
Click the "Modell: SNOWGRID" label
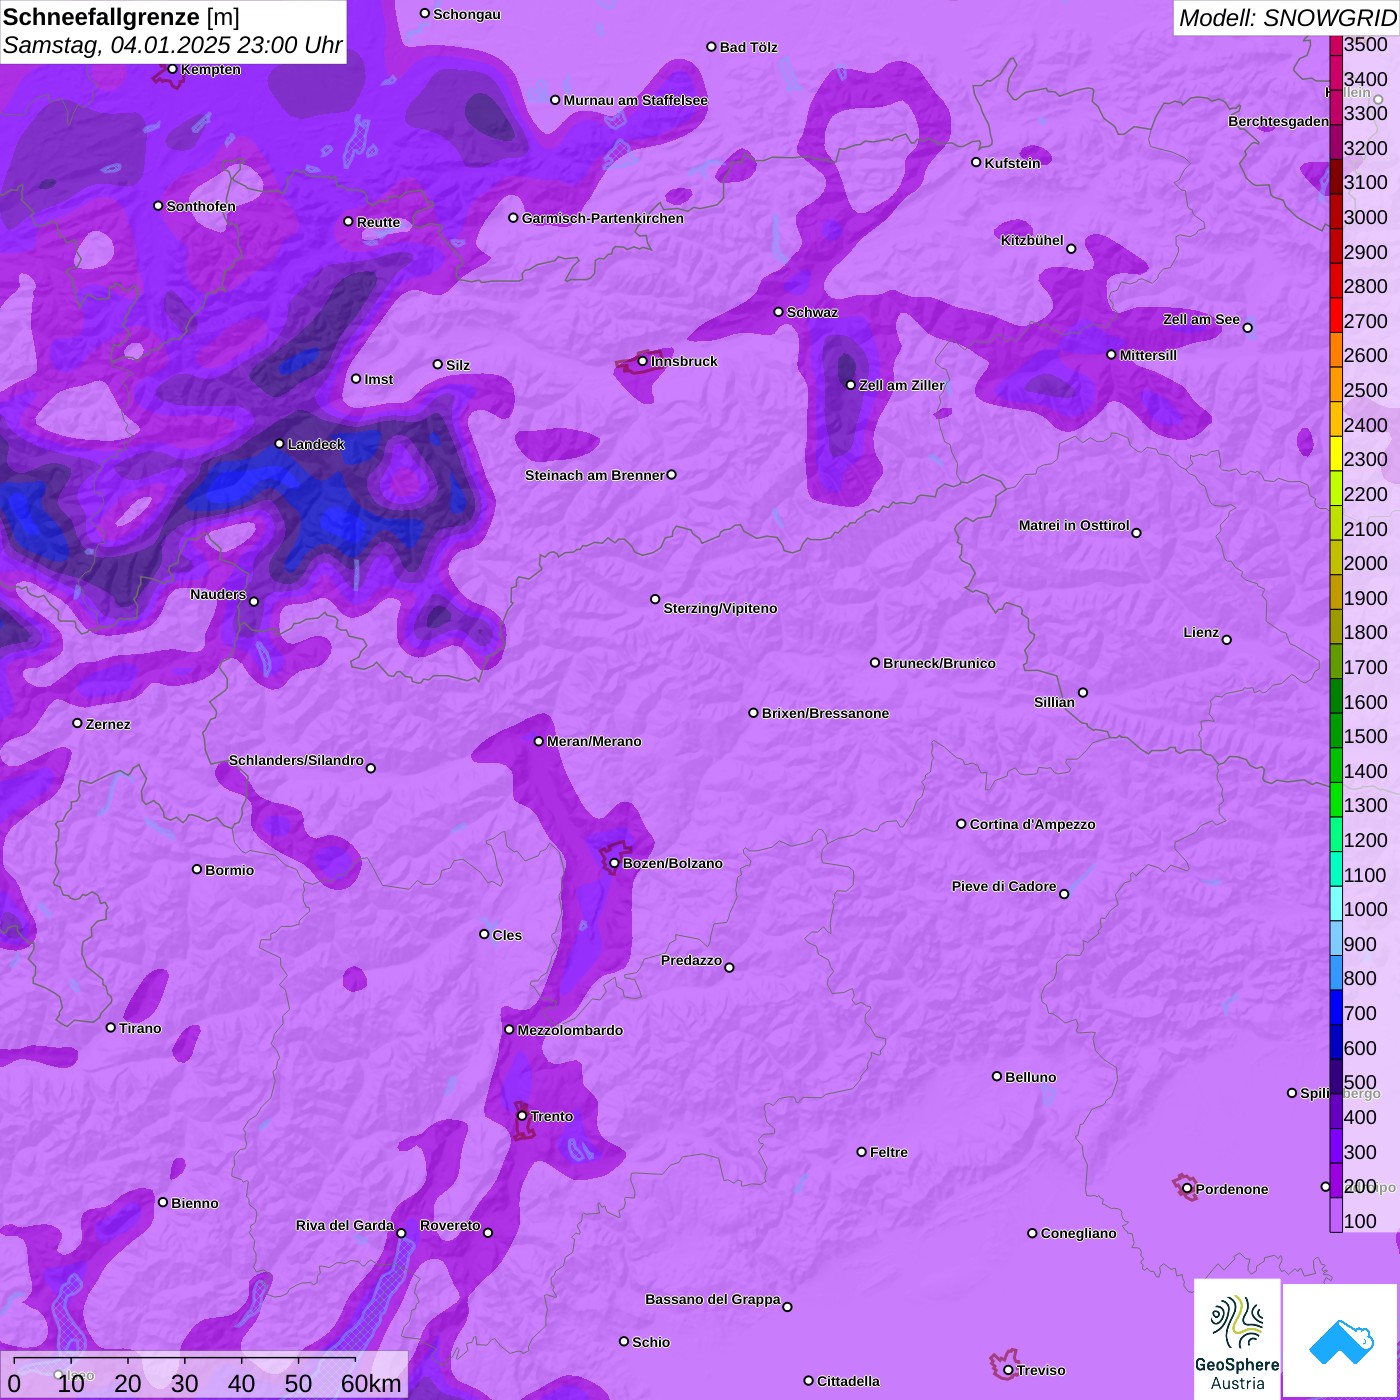[1287, 18]
